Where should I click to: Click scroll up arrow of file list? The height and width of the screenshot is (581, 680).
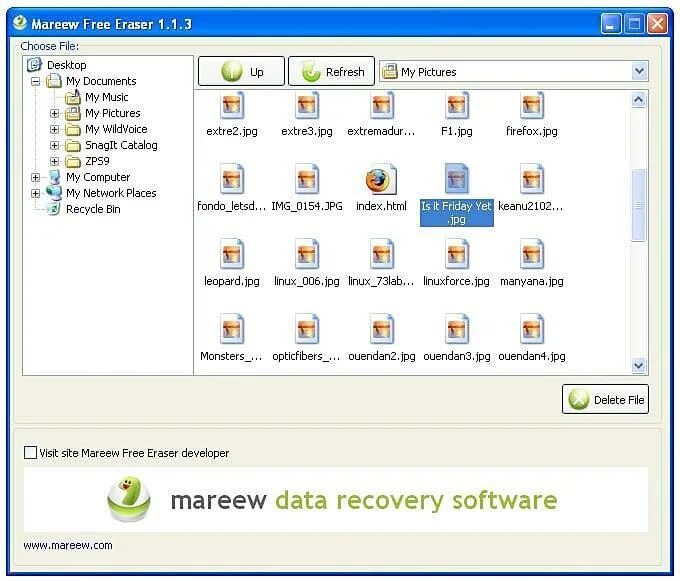click(638, 100)
